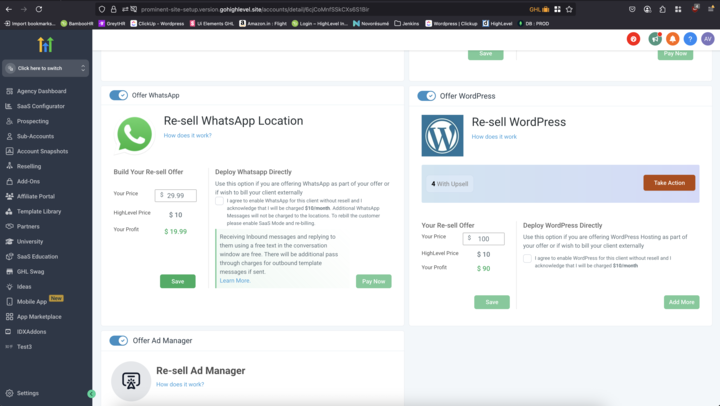720x406 pixels.
Task: Click the Add-Ons lock icon
Action: coord(9,181)
